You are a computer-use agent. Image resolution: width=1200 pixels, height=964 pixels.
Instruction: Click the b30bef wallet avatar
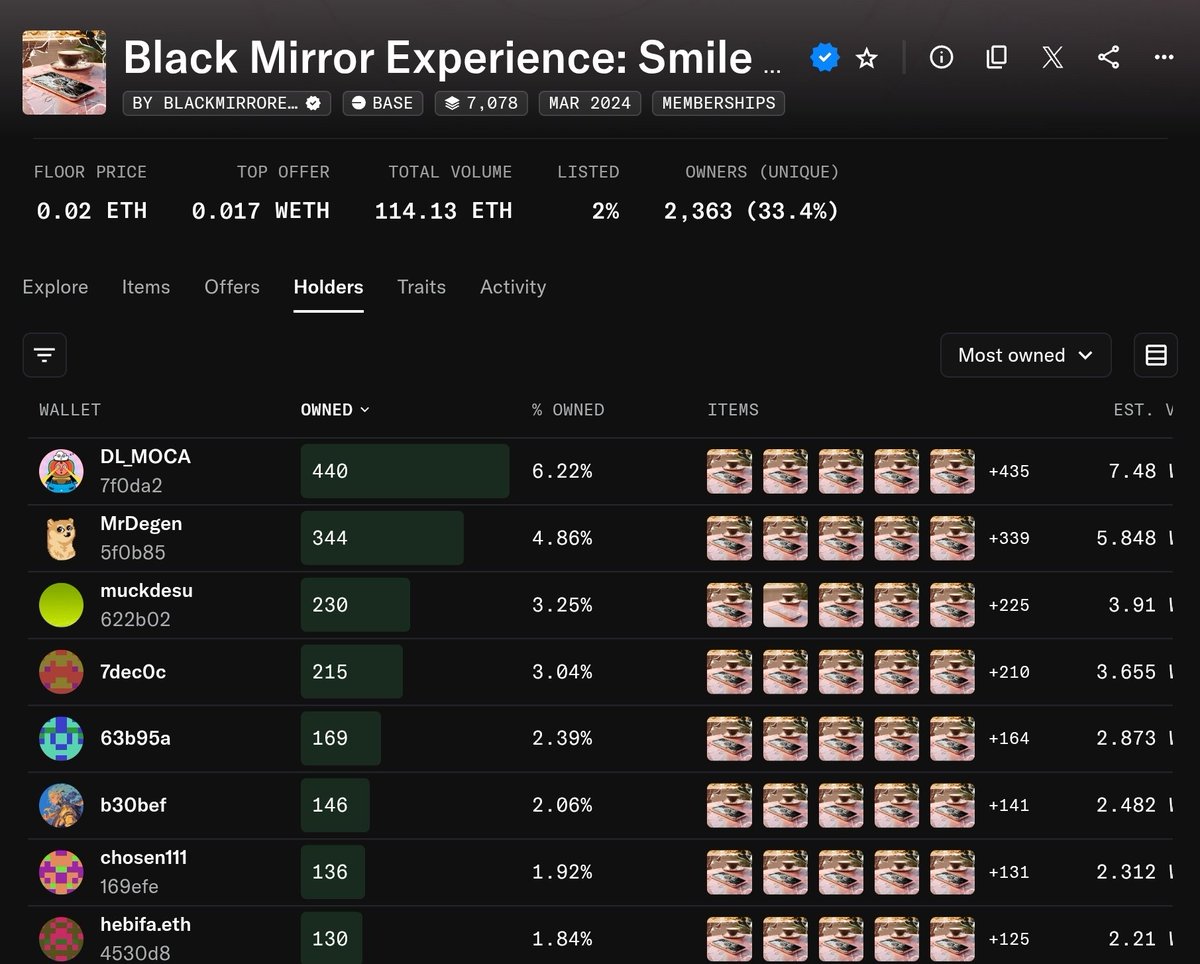click(61, 805)
